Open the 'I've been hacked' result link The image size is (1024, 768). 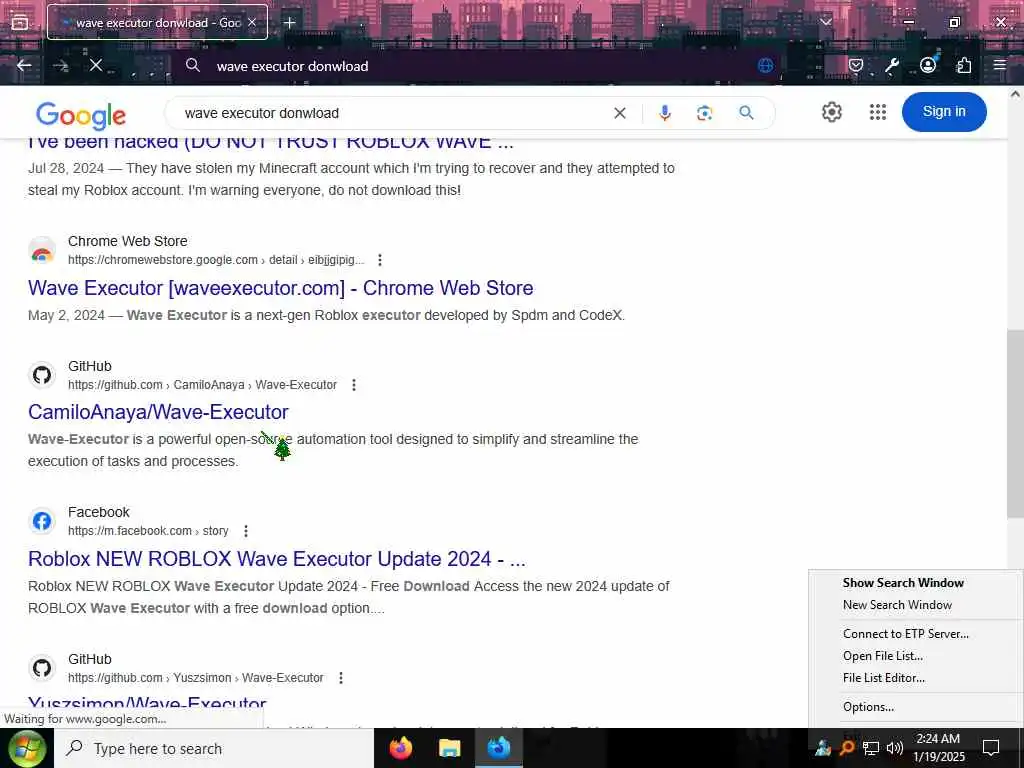270,142
